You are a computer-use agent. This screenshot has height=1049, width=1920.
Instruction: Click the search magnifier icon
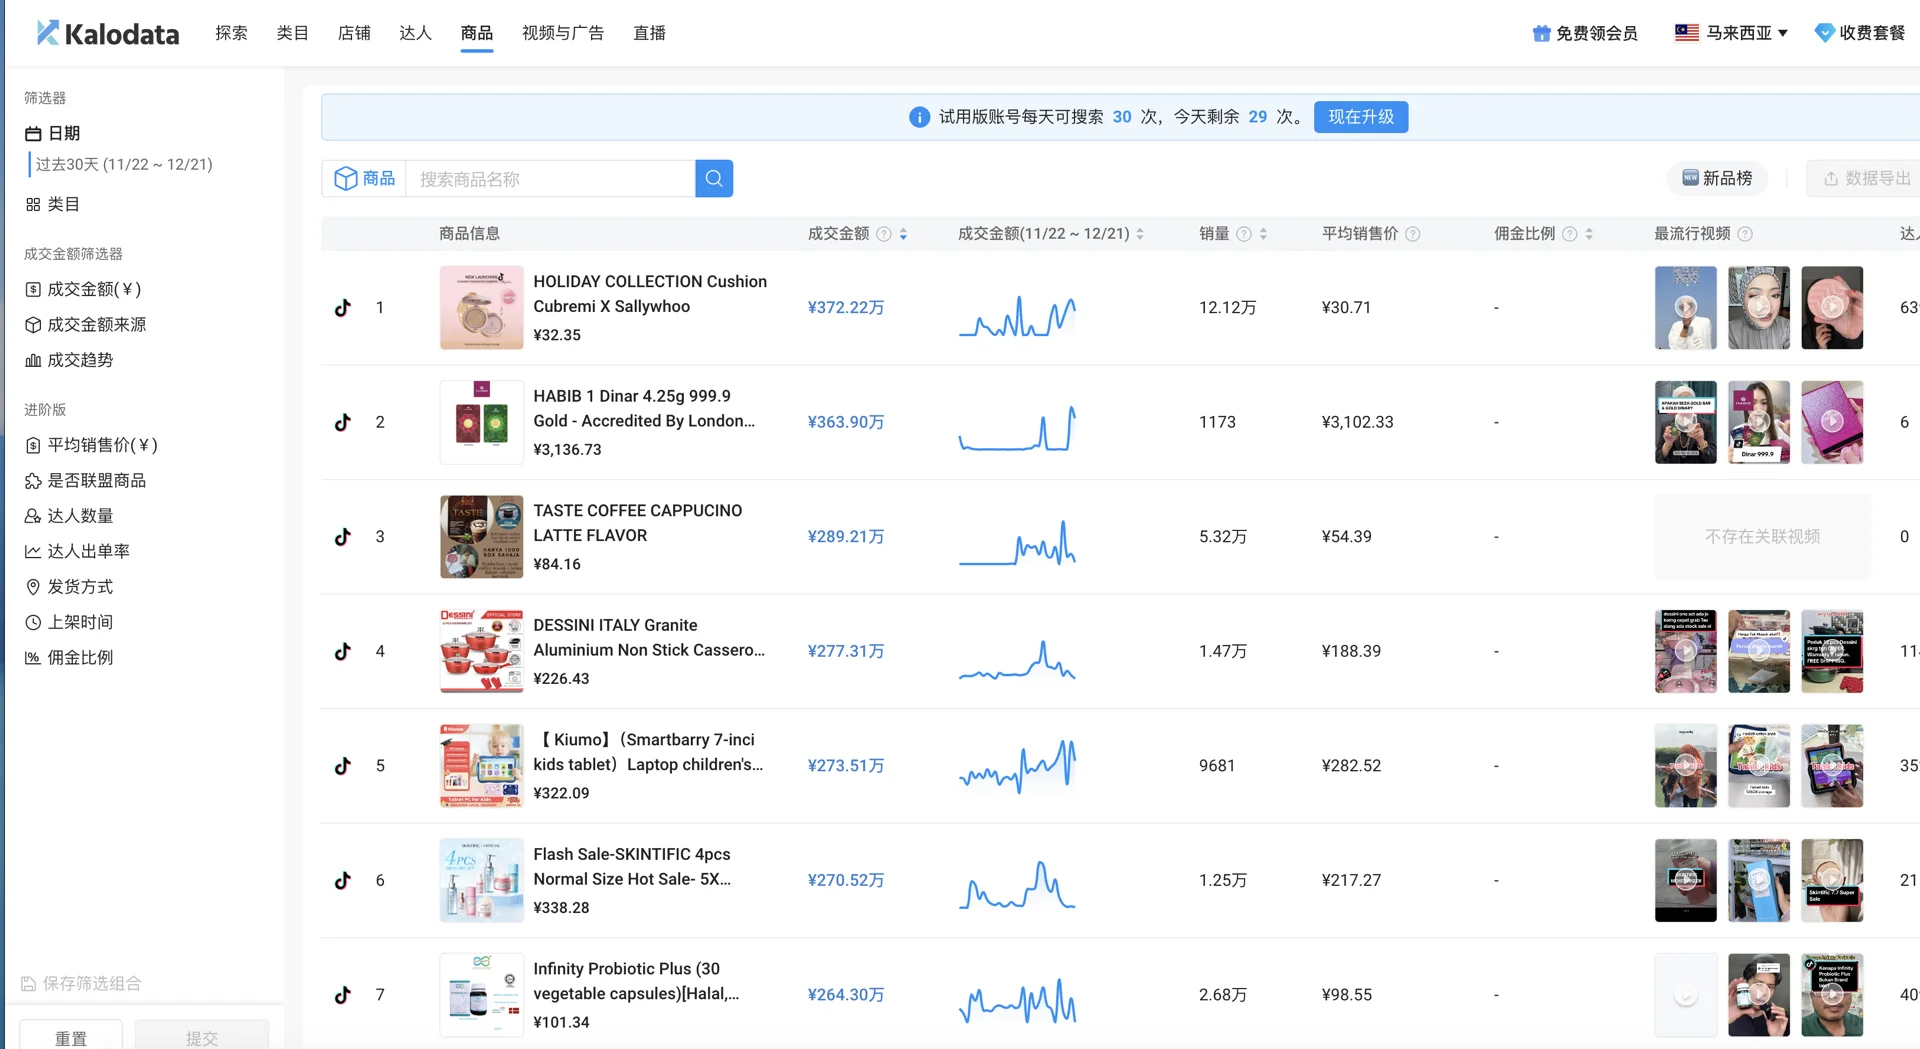[x=713, y=178]
